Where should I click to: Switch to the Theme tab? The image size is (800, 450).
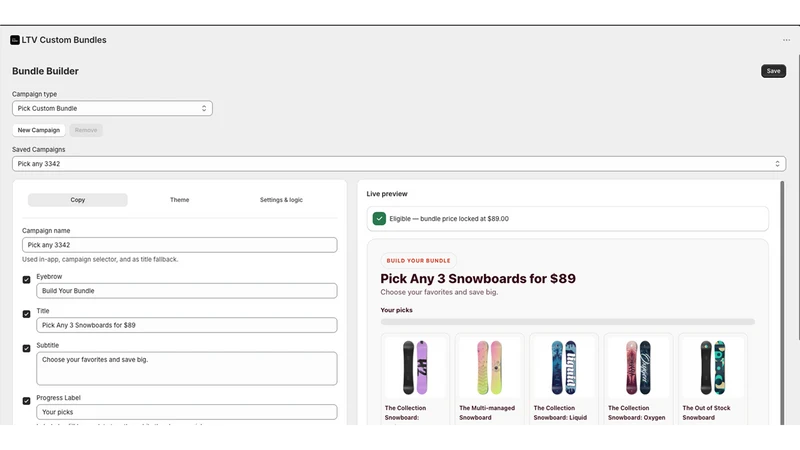(x=180, y=200)
